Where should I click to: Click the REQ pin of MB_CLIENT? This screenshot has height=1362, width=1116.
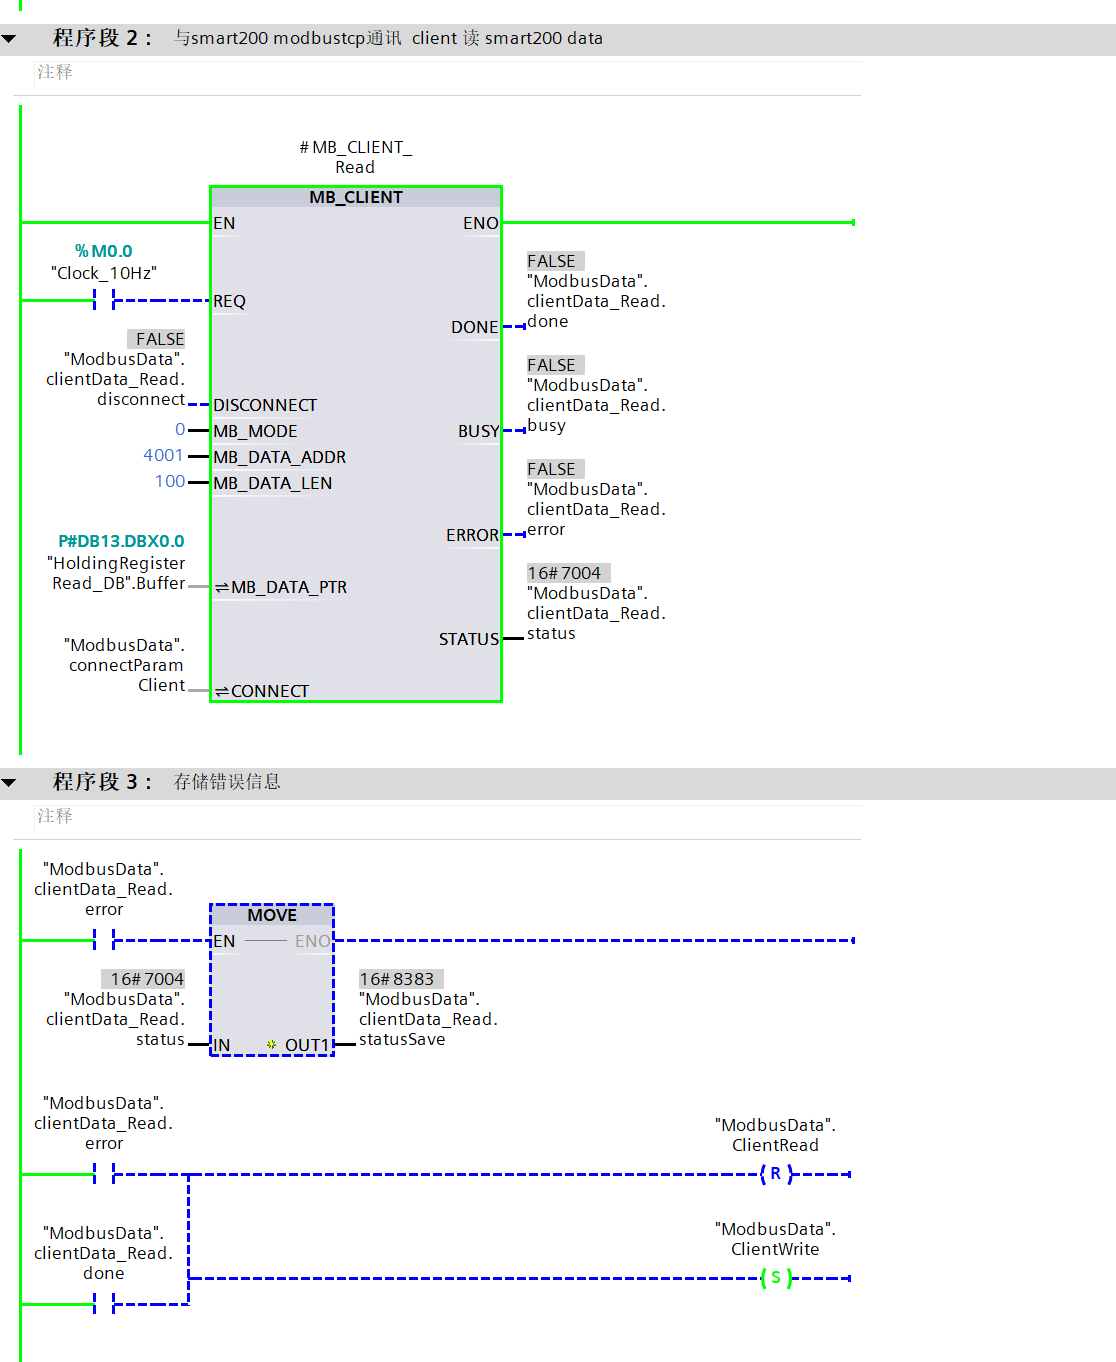(229, 301)
